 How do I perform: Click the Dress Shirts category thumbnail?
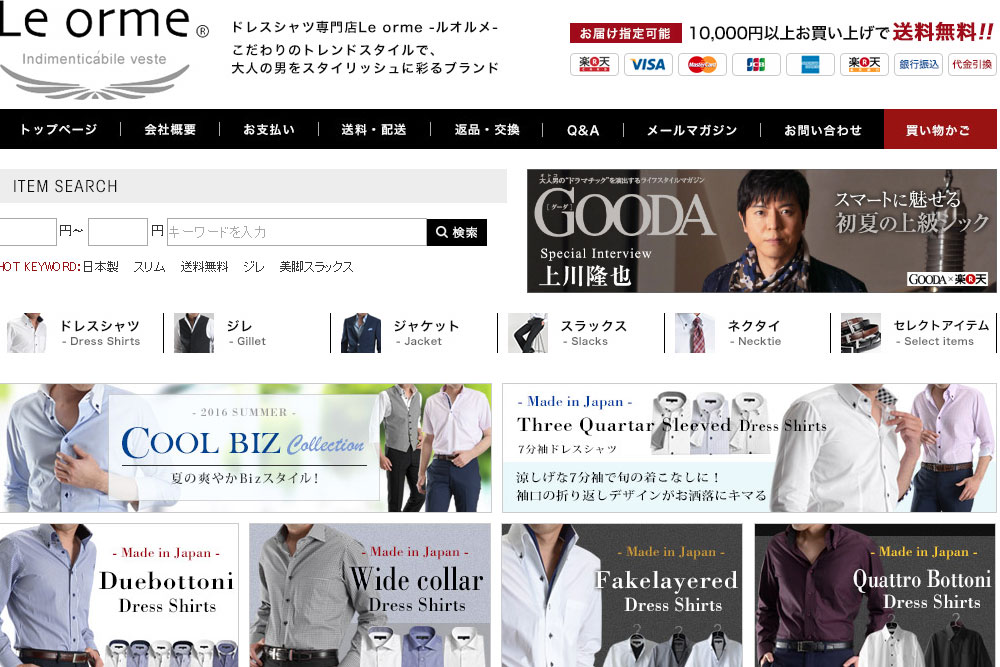(x=26, y=333)
